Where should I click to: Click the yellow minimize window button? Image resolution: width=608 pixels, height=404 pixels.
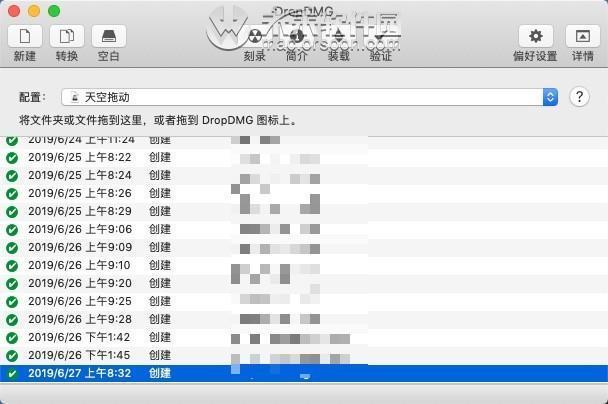coord(34,11)
